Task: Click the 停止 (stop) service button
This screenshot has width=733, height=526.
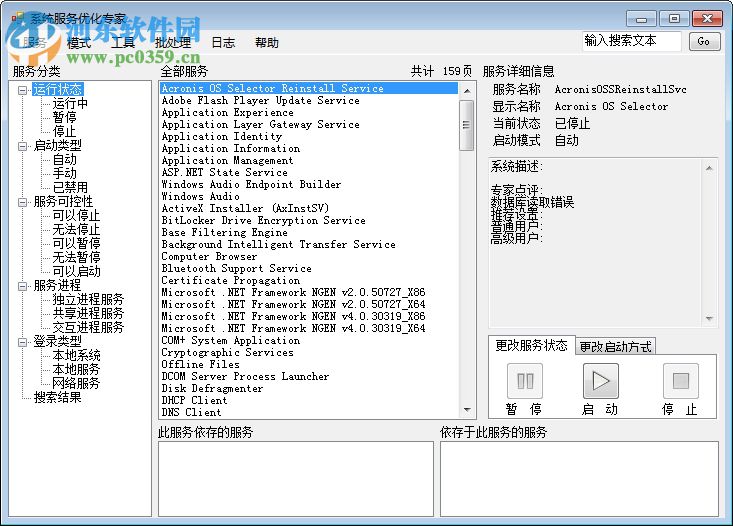Action: [x=681, y=381]
